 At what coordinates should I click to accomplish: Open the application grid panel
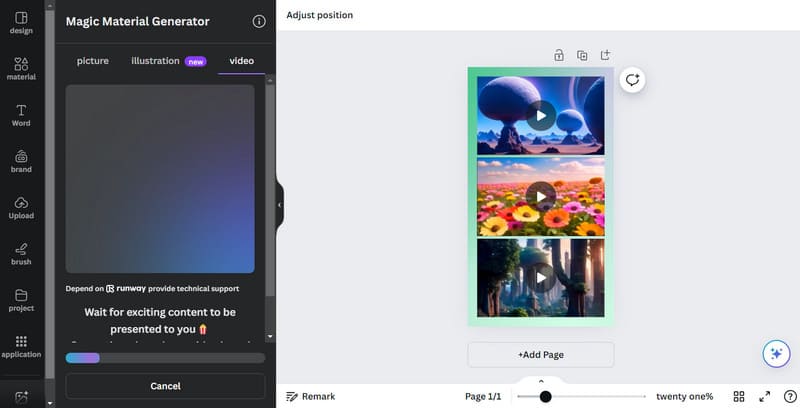(21, 346)
